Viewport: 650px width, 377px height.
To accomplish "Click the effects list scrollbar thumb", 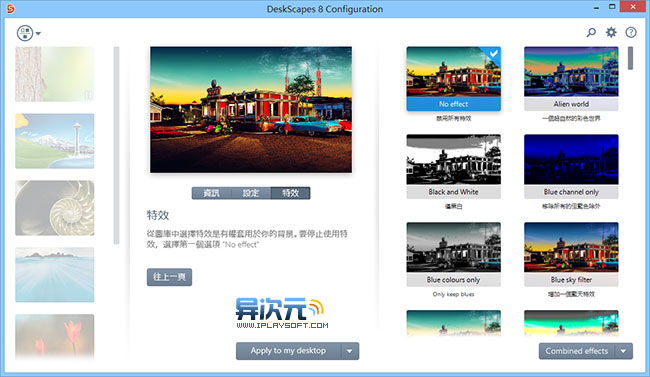I will (x=631, y=58).
